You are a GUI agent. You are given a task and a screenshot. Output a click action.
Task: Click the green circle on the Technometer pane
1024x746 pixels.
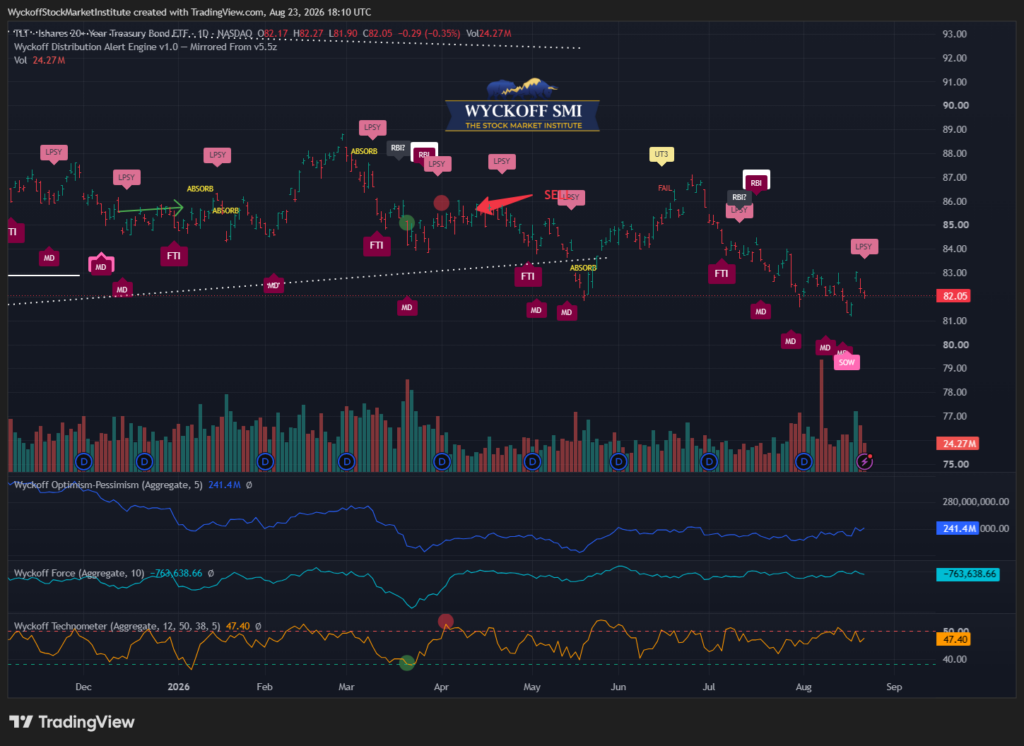coord(407,663)
